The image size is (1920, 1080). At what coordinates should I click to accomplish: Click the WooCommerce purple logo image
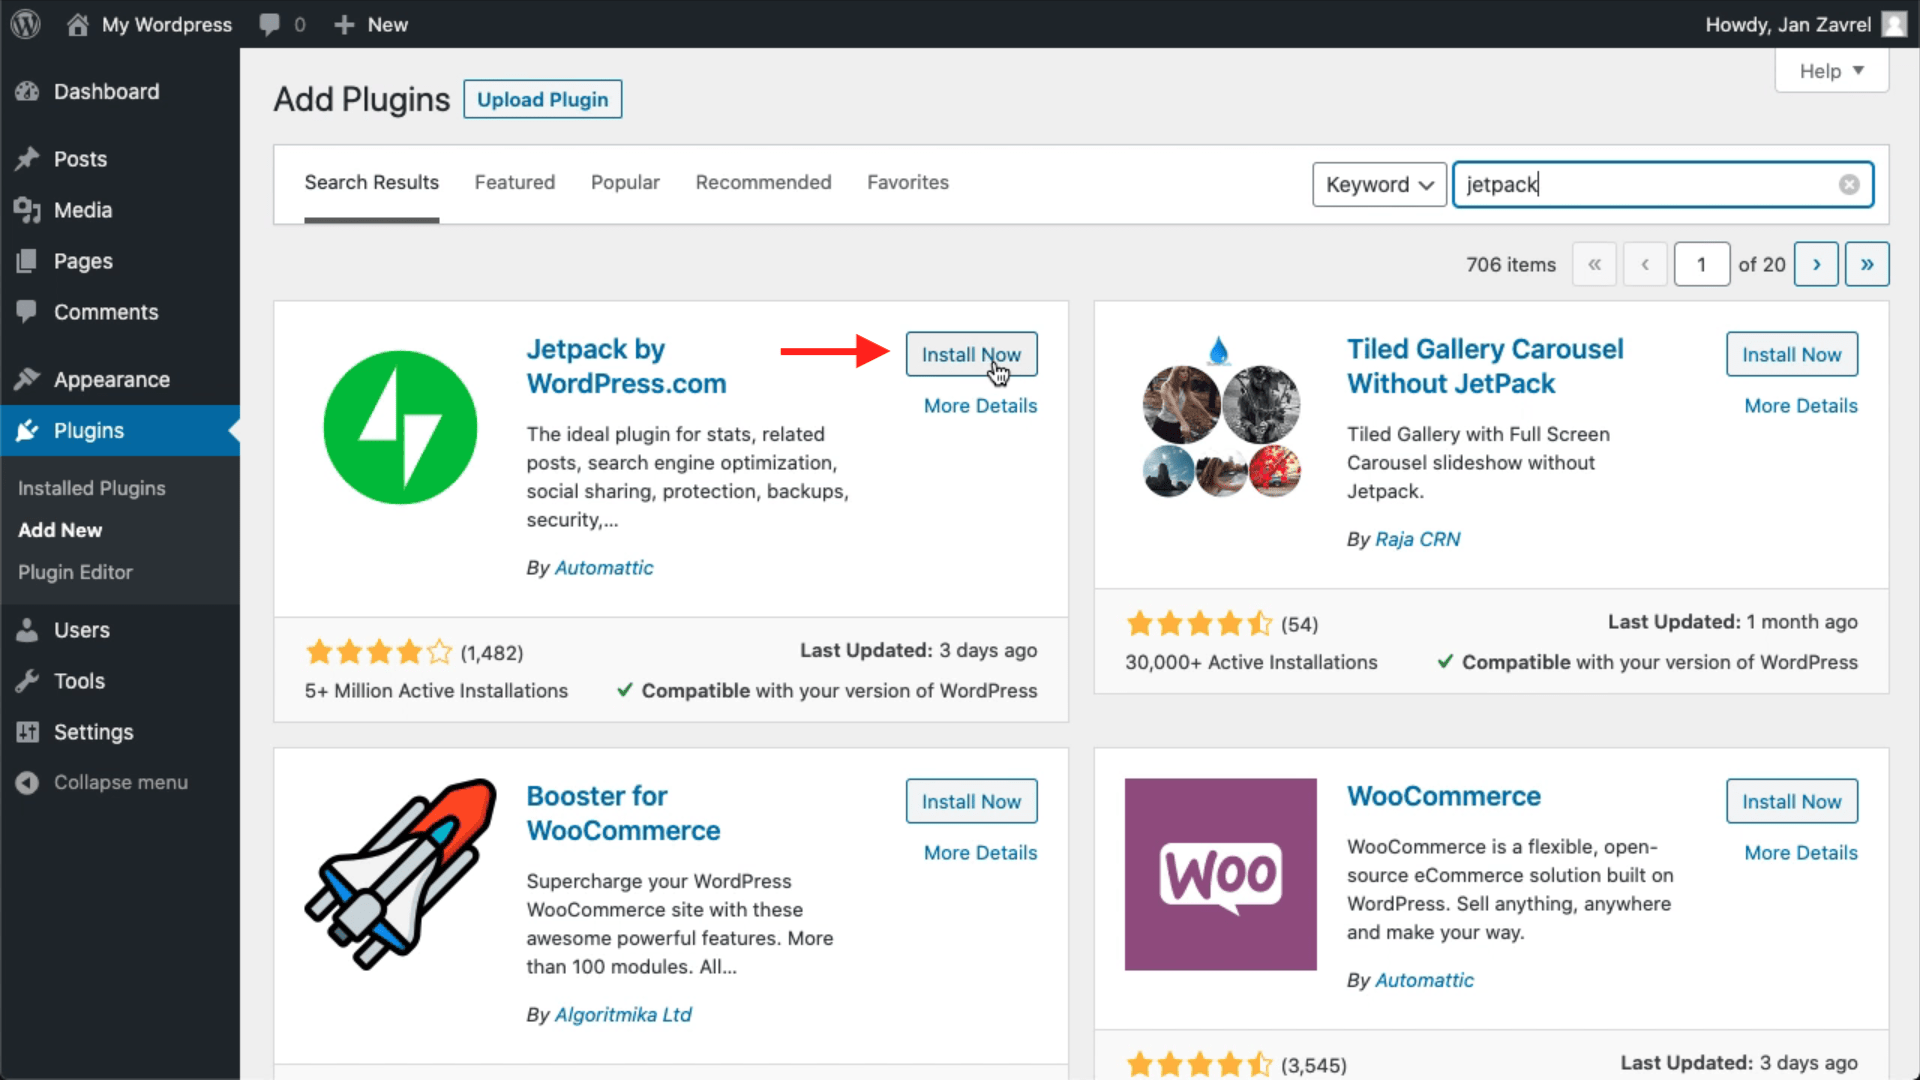click(1220, 874)
